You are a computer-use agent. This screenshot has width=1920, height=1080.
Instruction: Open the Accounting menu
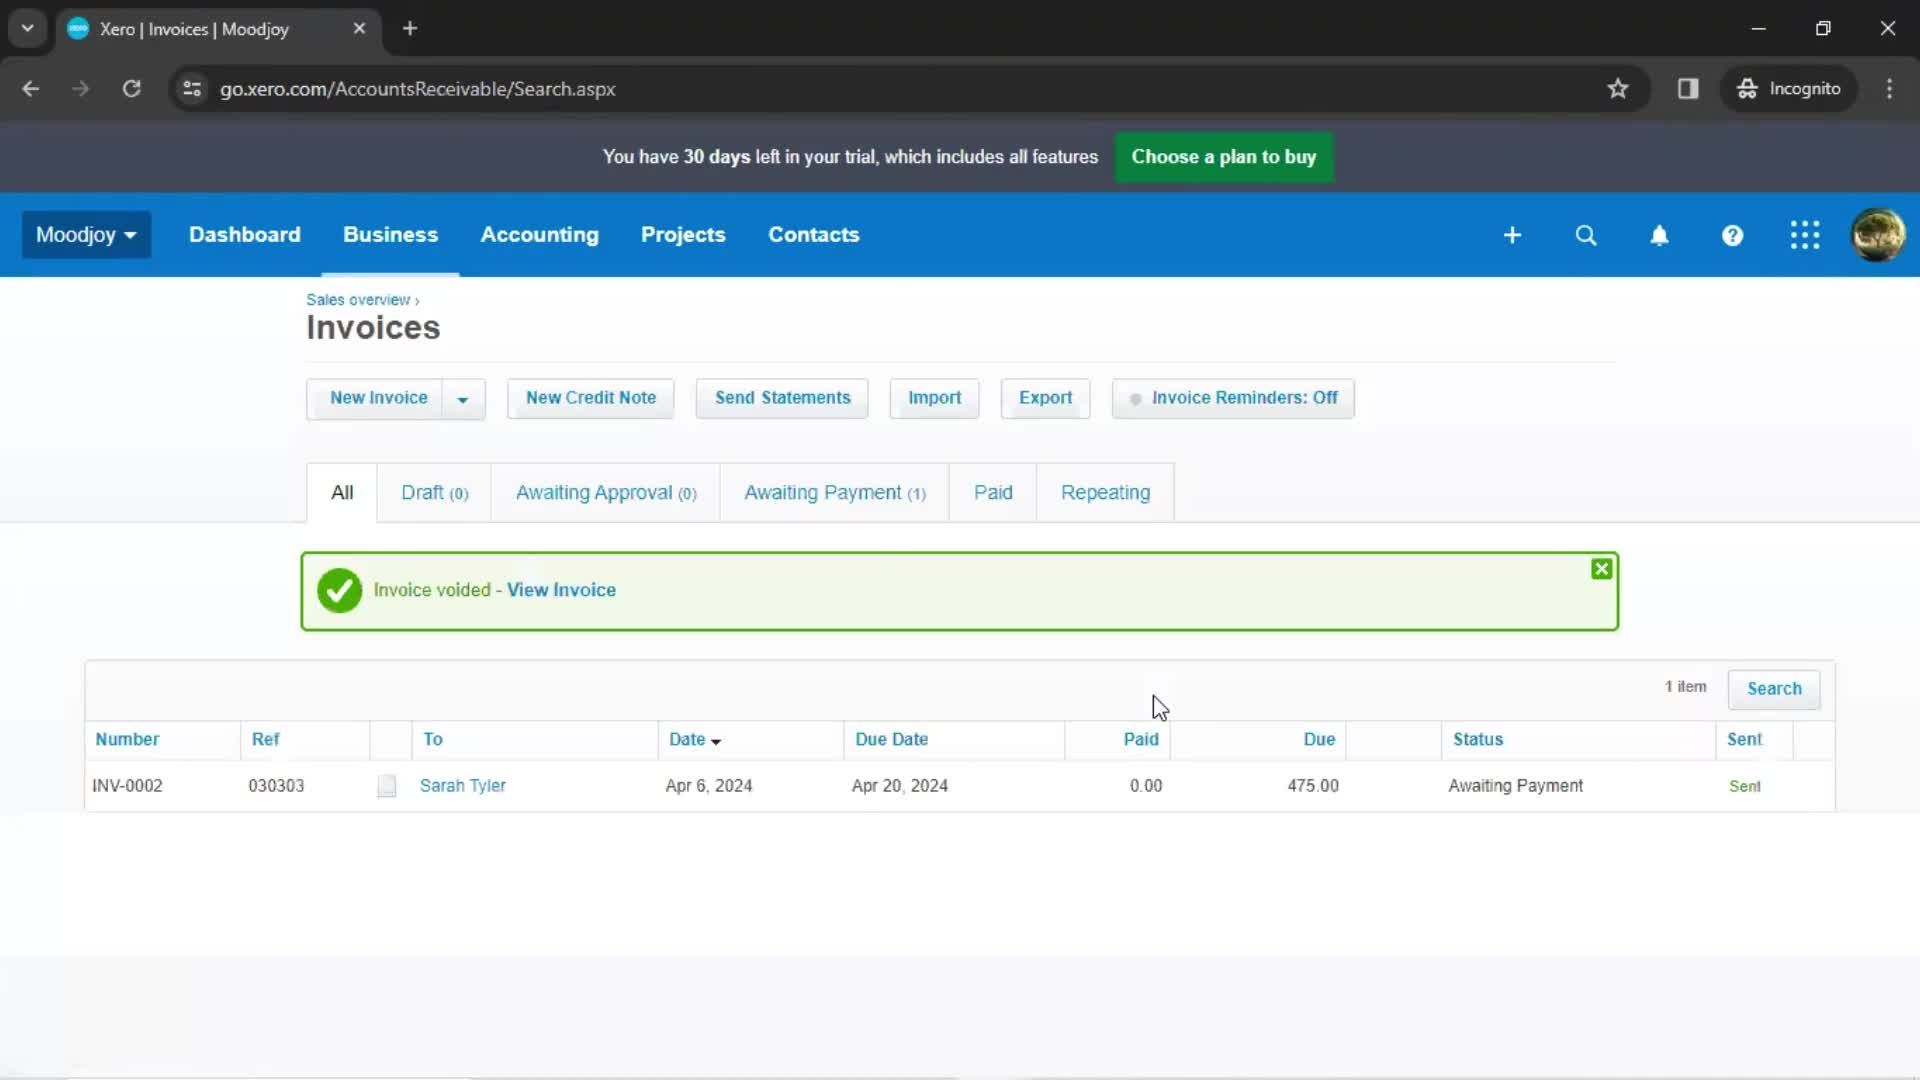539,235
